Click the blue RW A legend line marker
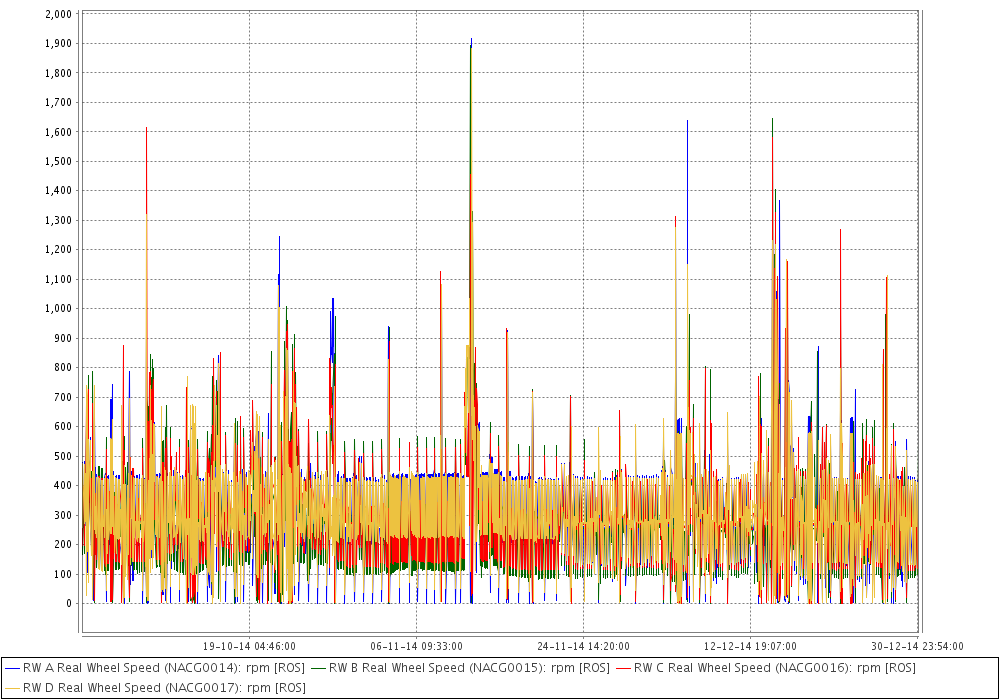 pyautogui.click(x=13, y=669)
